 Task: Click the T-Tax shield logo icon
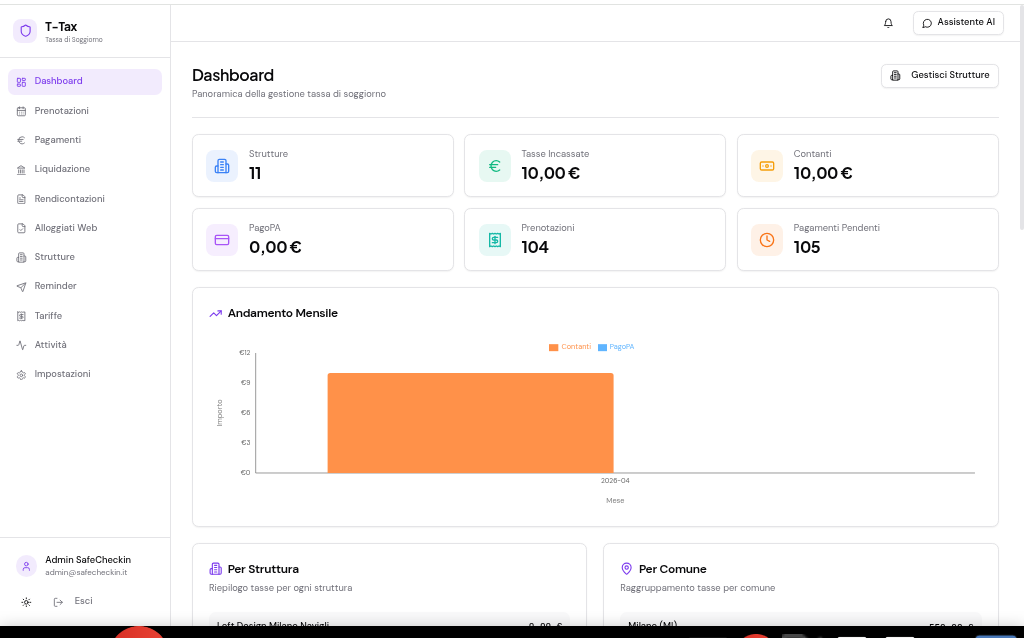(25, 31)
